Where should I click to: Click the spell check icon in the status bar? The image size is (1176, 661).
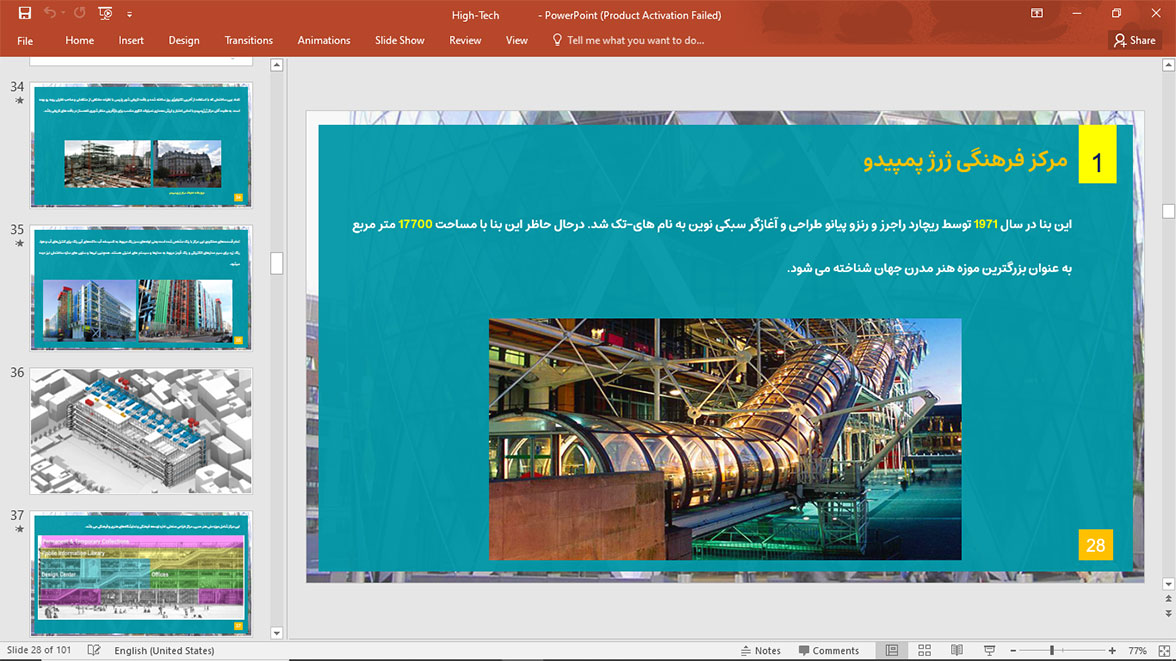[x=94, y=650]
